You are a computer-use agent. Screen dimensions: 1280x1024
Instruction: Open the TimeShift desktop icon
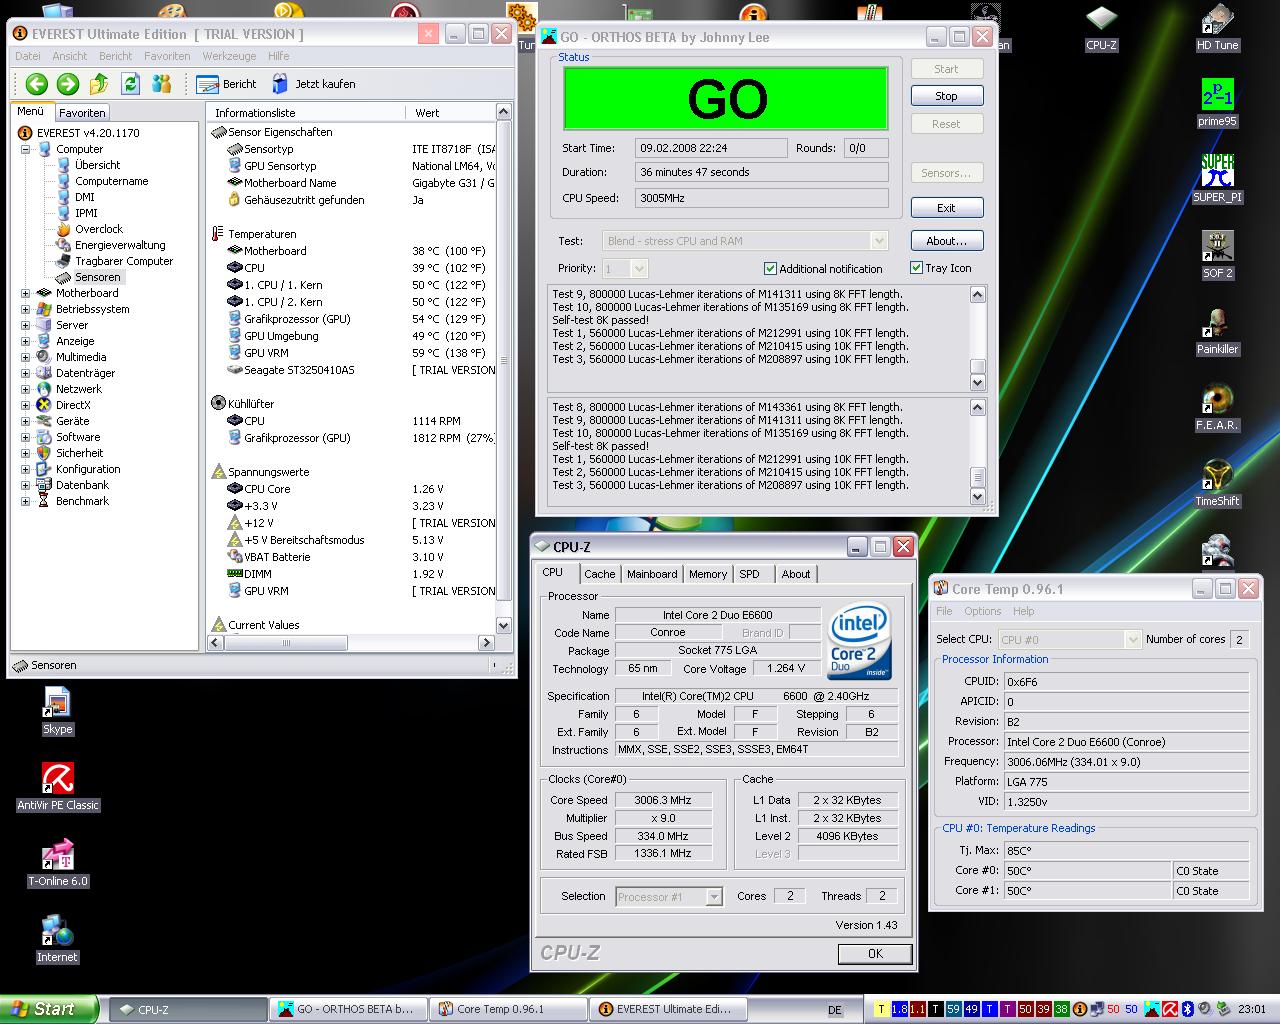pos(1217,483)
